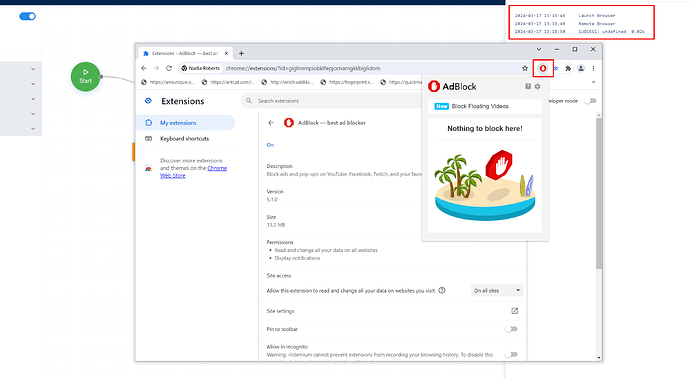Toggle the blue switch in workflow app
690x378 pixels.
[27, 16]
